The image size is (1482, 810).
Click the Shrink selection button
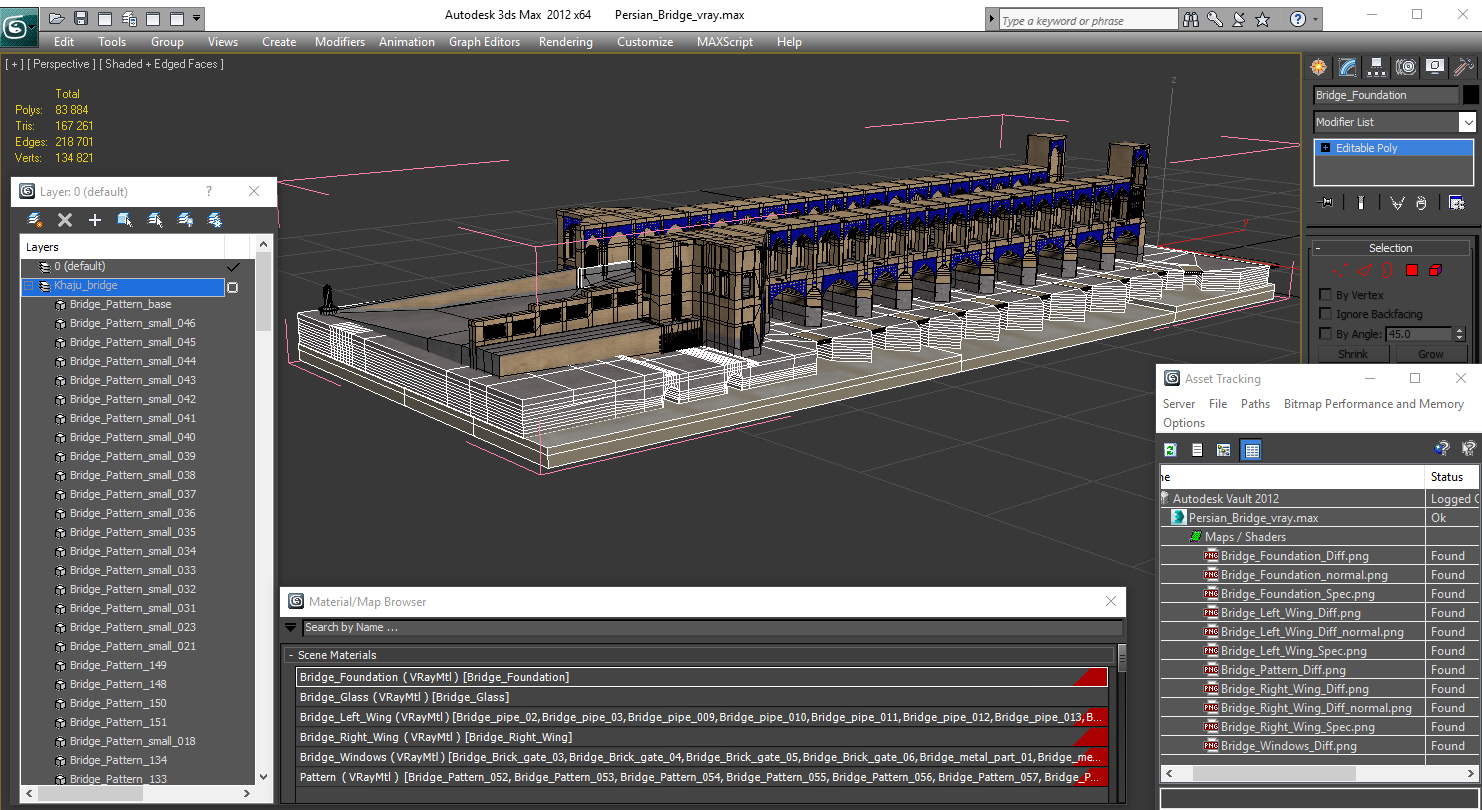click(1352, 354)
